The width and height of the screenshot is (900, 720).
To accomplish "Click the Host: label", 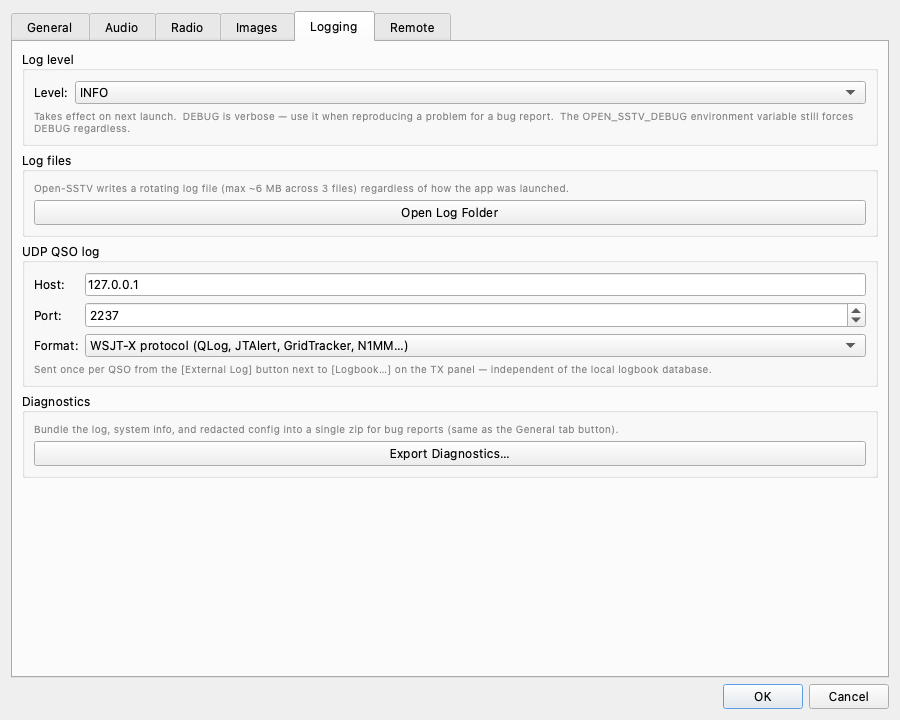I will click(x=49, y=285).
